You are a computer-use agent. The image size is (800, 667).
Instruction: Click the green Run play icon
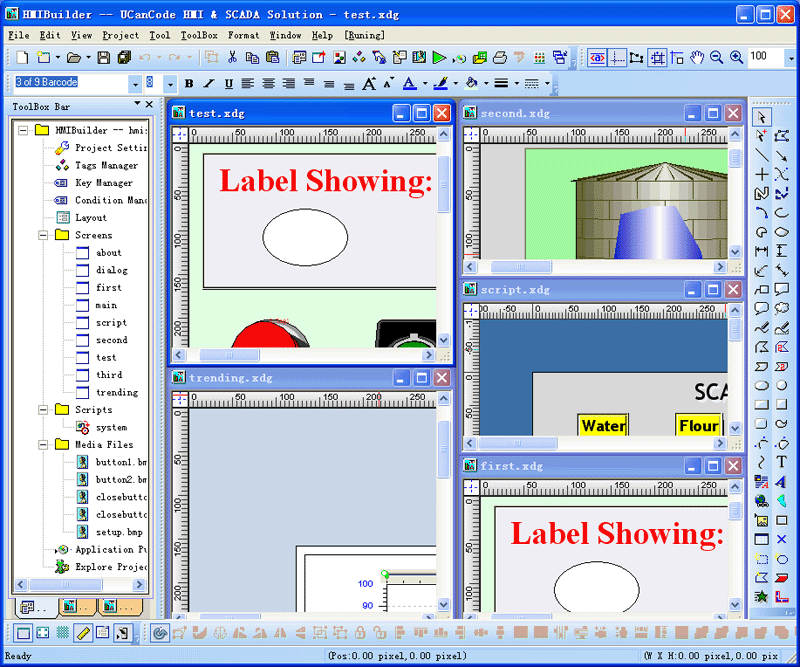(439, 58)
